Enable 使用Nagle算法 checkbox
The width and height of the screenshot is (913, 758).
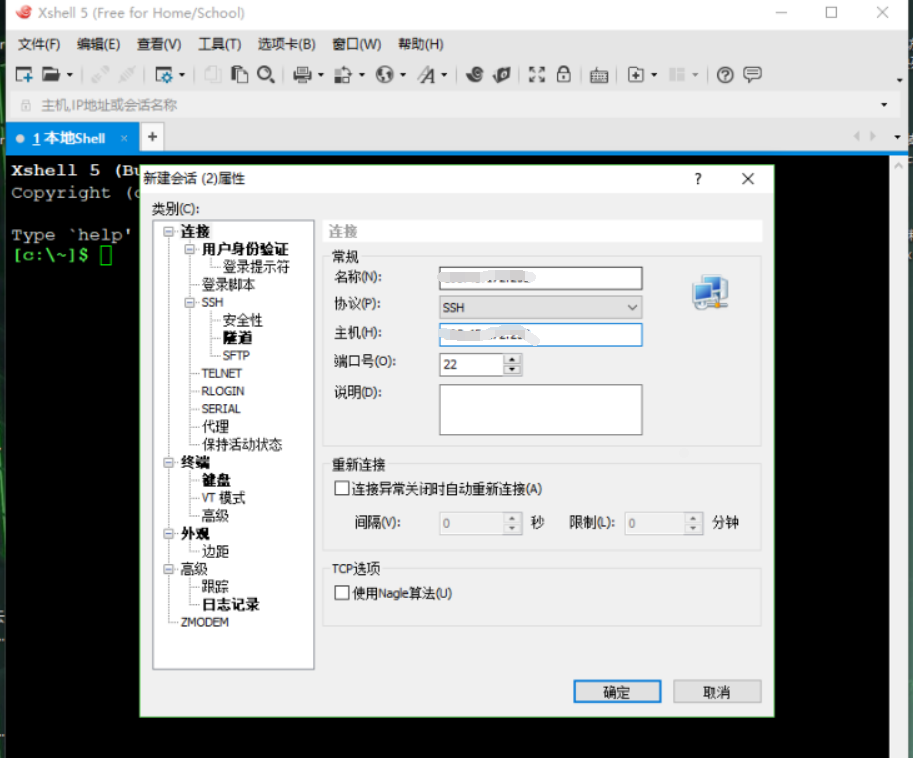[342, 593]
